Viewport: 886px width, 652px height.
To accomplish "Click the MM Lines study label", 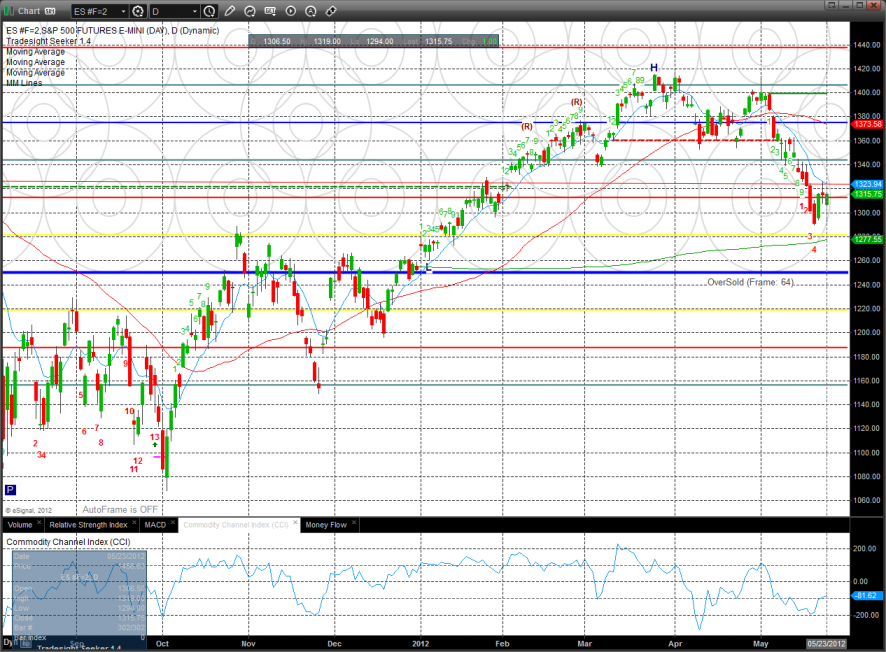I will click(24, 83).
